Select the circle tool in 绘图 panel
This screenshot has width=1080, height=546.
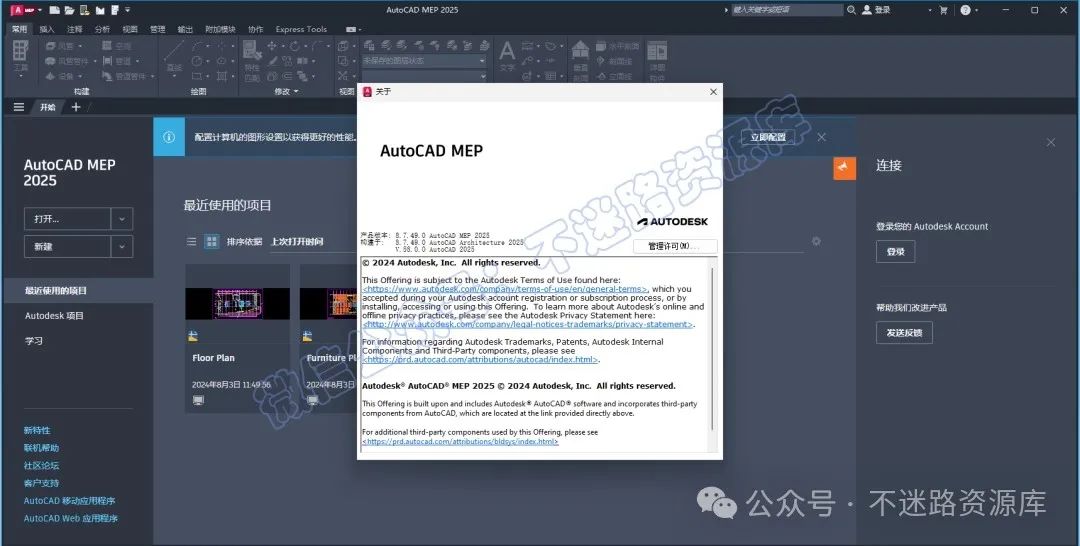coord(197,61)
